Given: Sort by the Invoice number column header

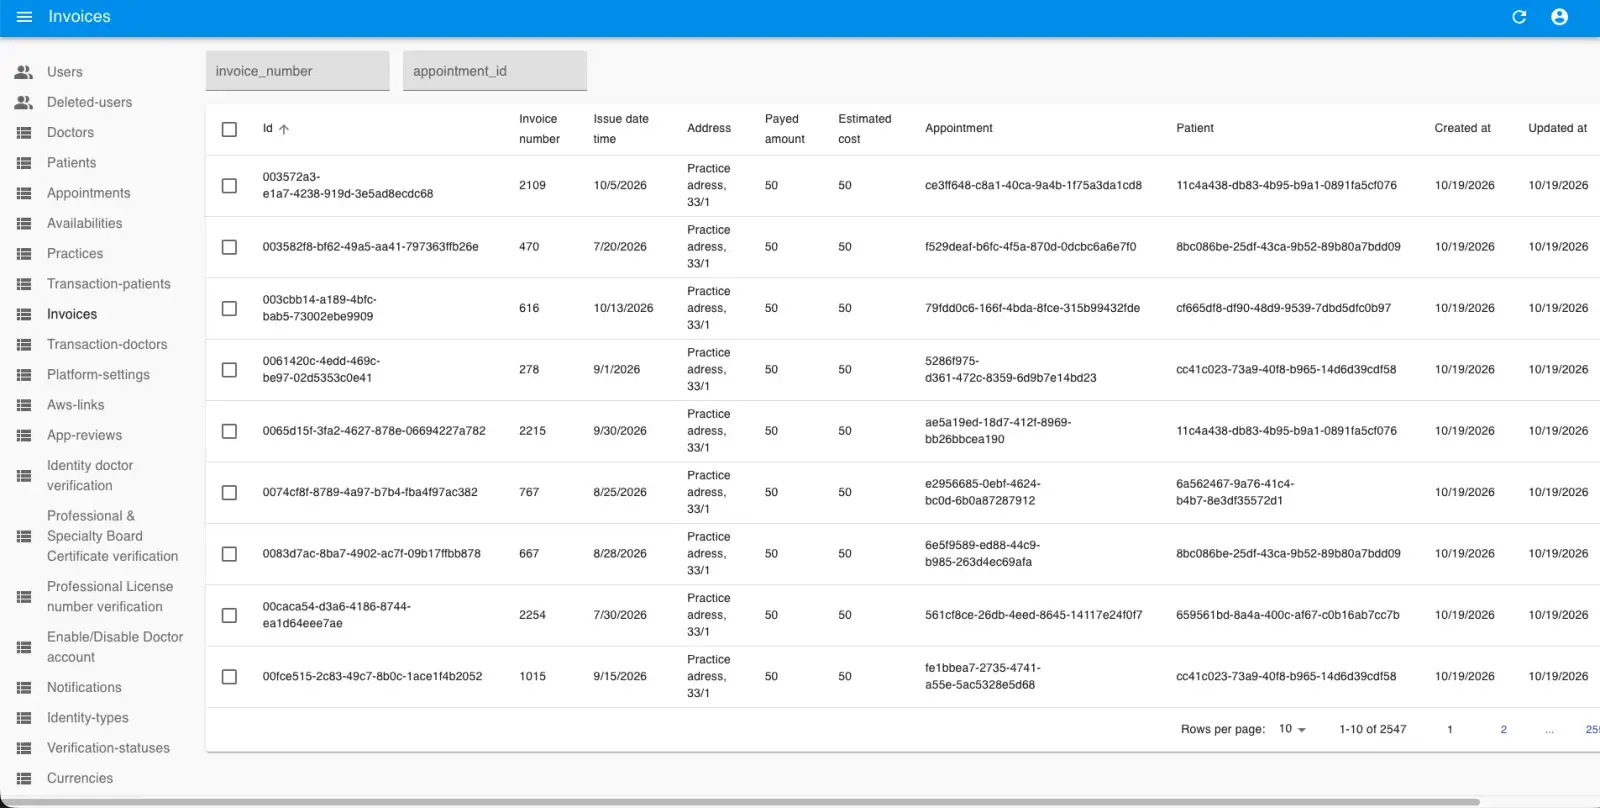Looking at the screenshot, I should (539, 129).
